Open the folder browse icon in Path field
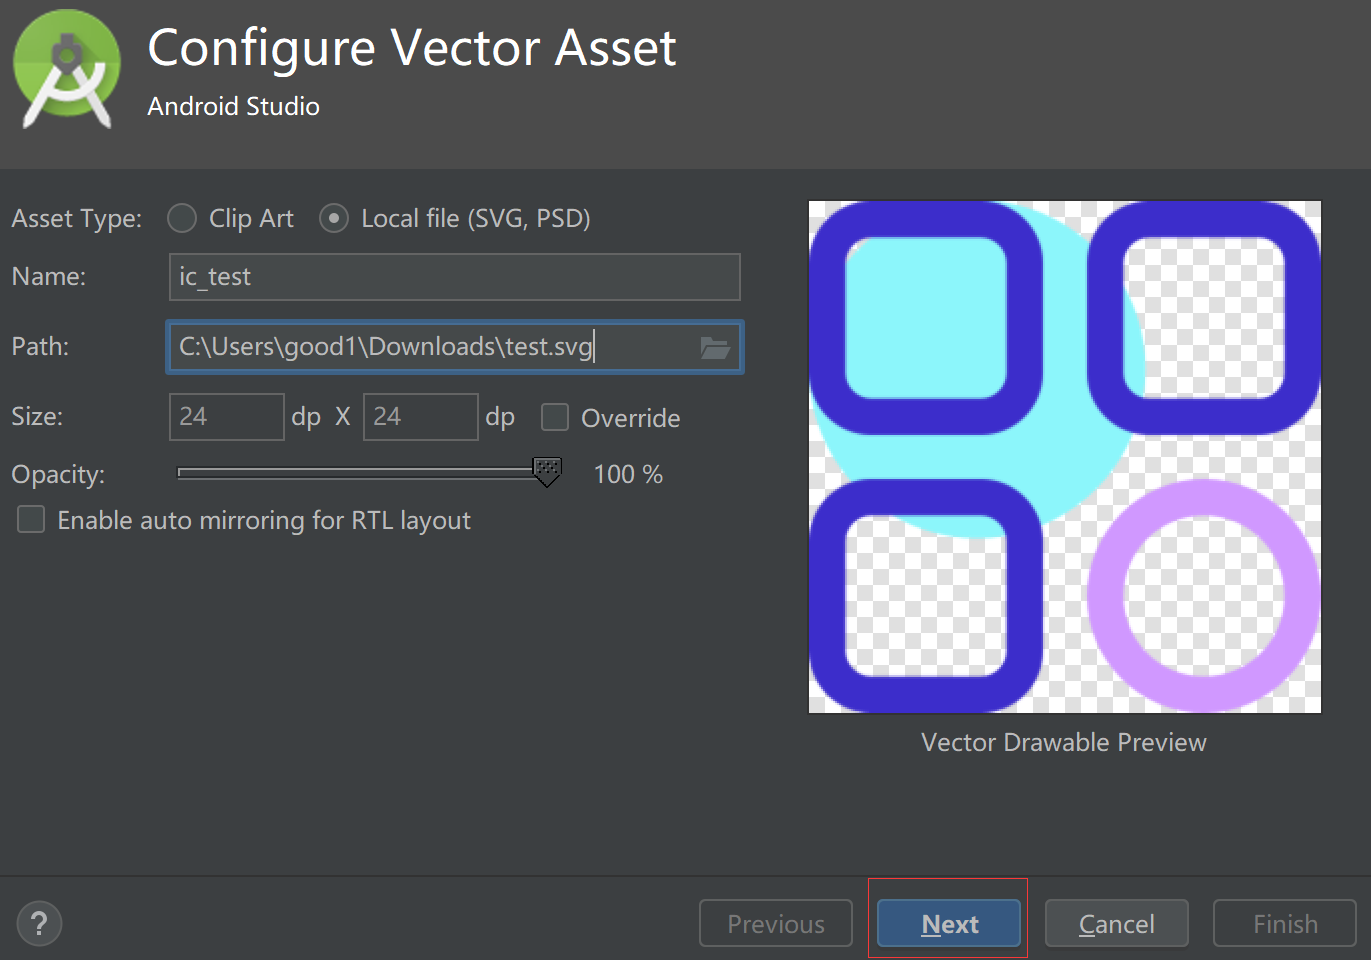The image size is (1371, 960). click(x=715, y=347)
